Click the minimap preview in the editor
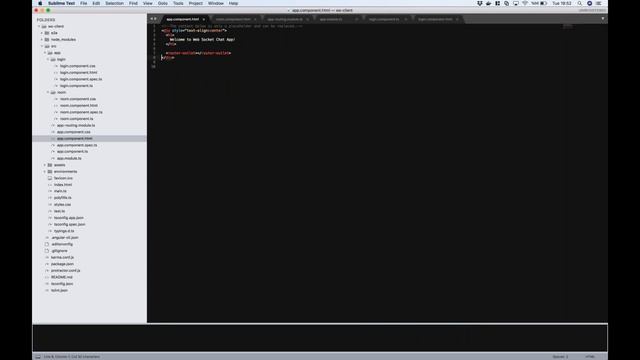Viewport: 640px width, 360px height. point(568,26)
